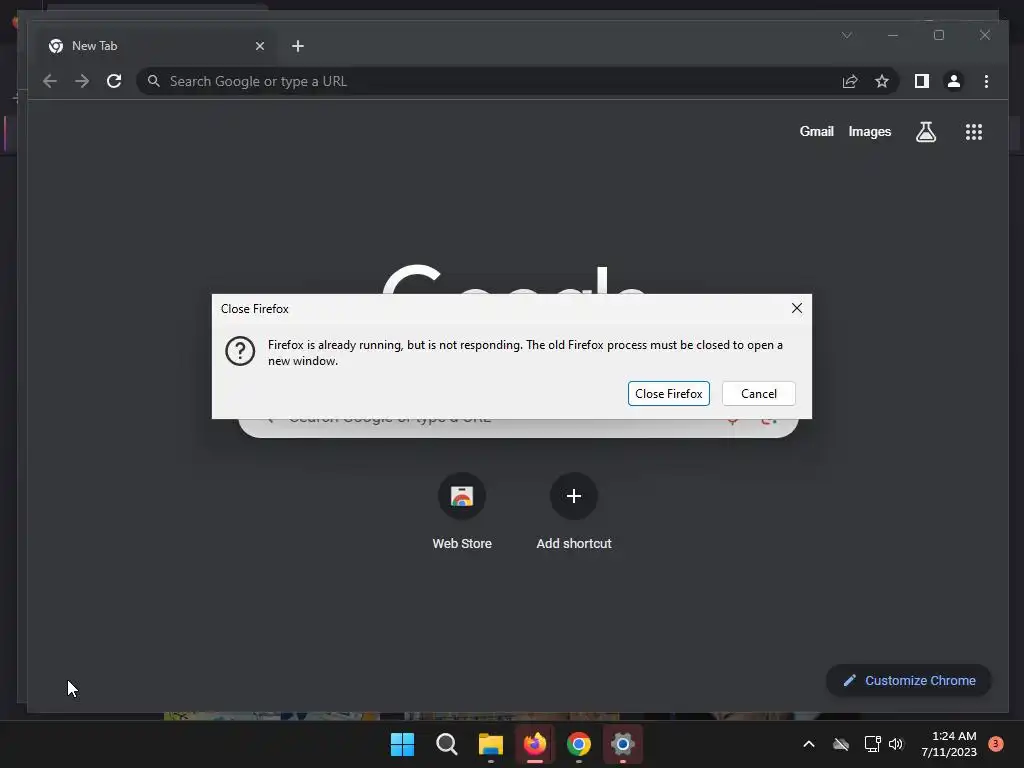
Task: Dismiss dialog with its X icon
Action: point(797,308)
